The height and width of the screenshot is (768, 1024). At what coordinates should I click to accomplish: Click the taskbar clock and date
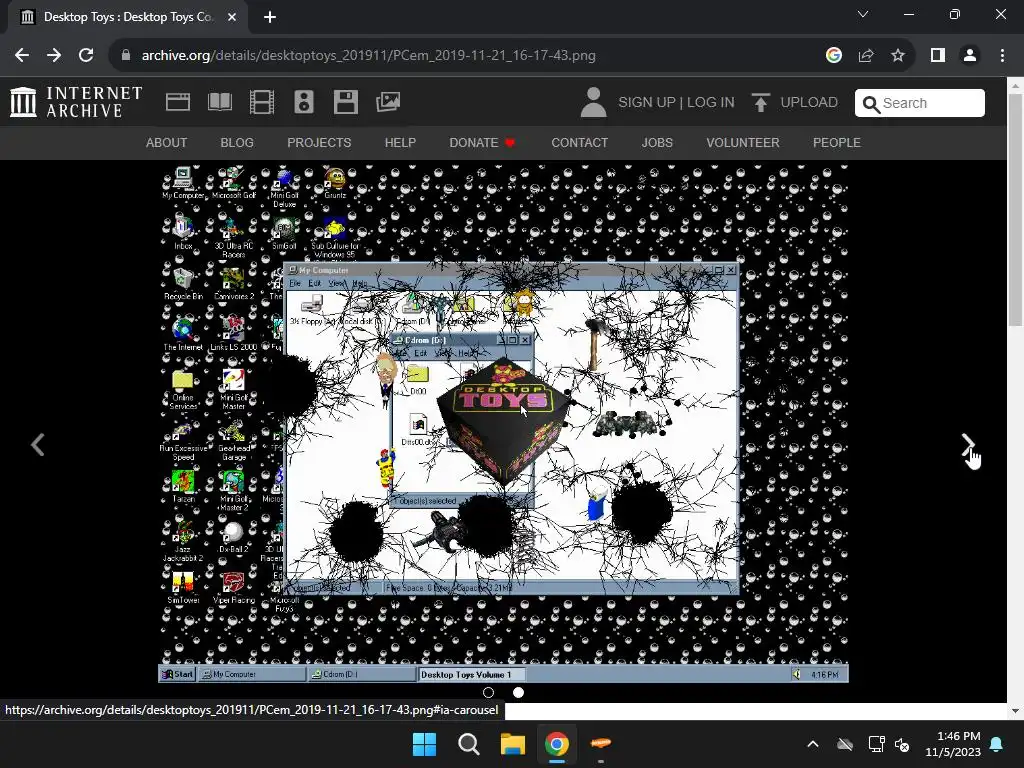pos(953,744)
